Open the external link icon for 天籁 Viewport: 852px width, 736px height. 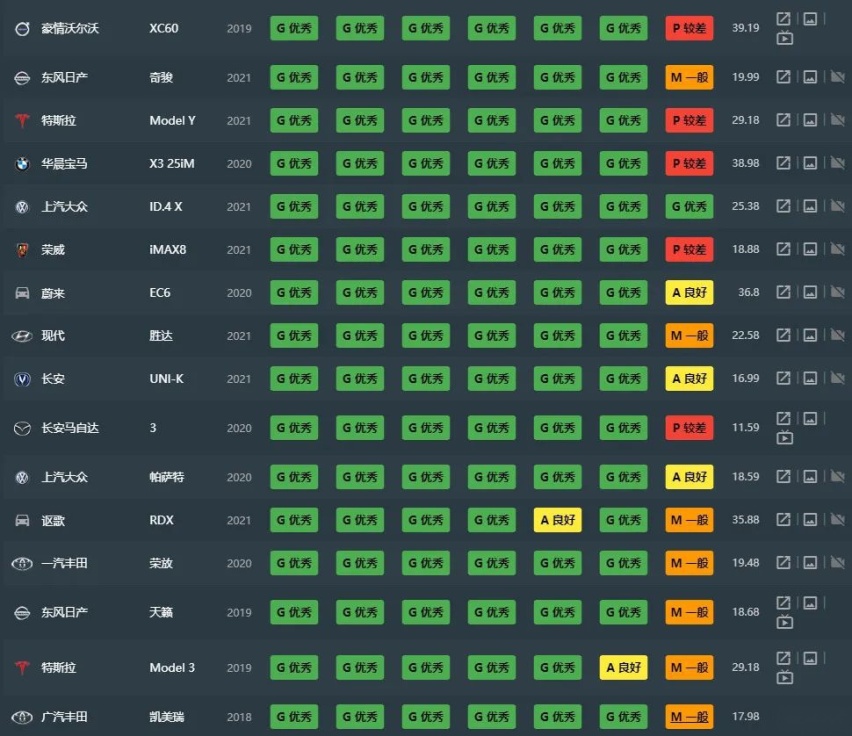pos(783,602)
